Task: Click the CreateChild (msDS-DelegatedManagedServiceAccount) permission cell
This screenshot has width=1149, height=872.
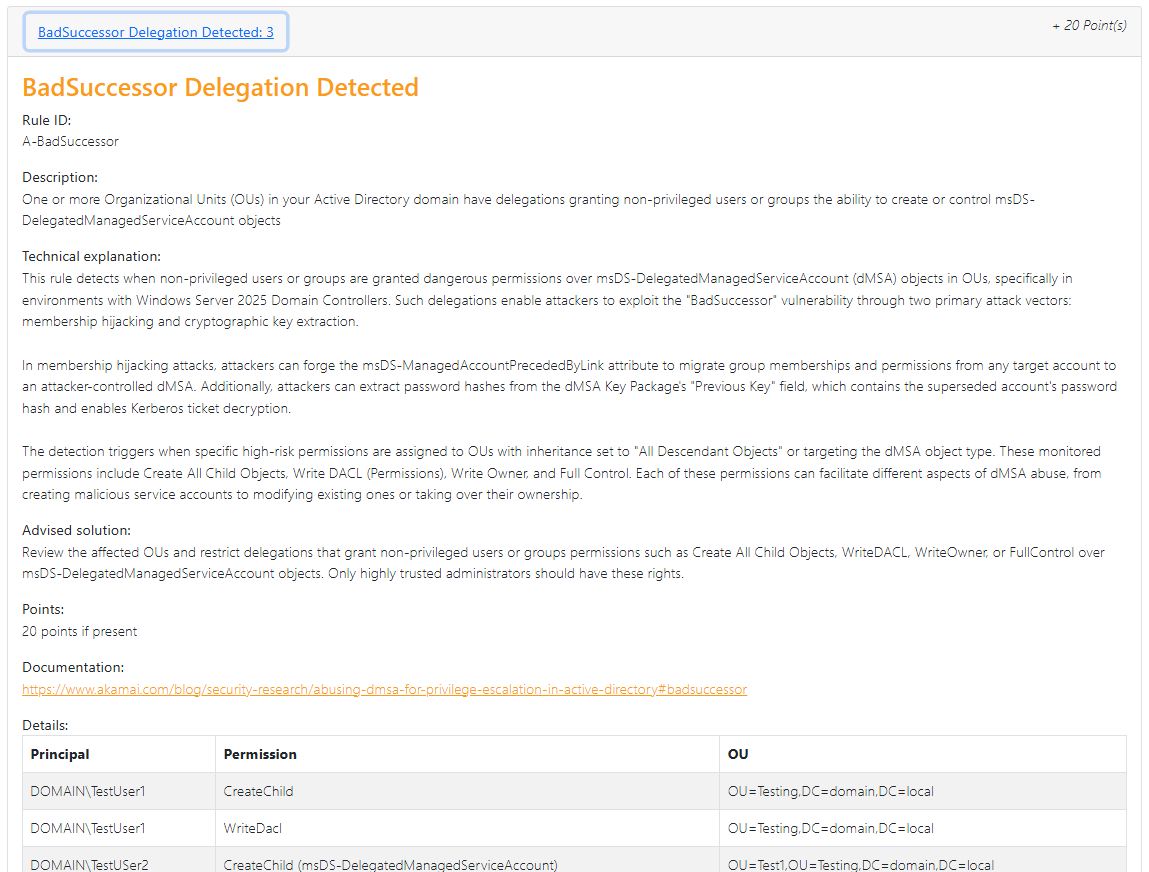Action: pos(390,864)
